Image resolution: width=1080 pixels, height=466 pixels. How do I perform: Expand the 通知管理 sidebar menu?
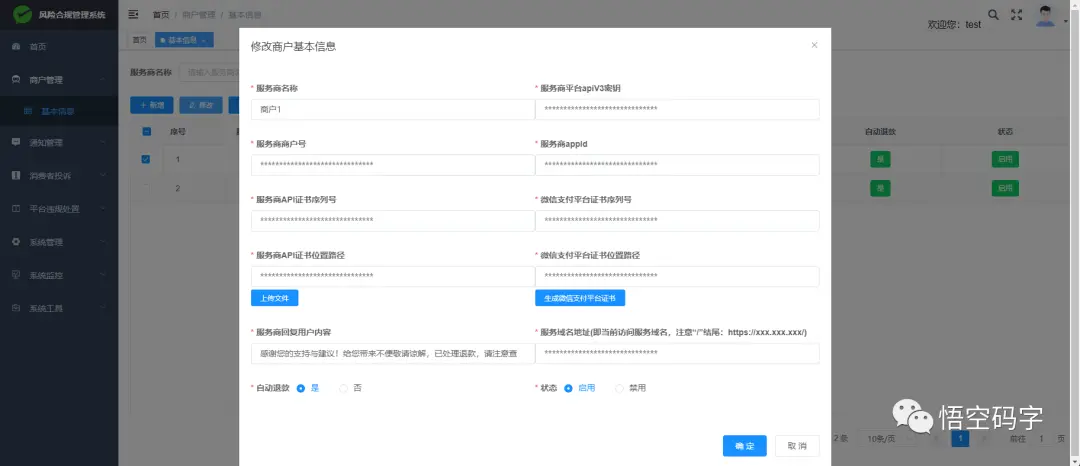[59, 143]
